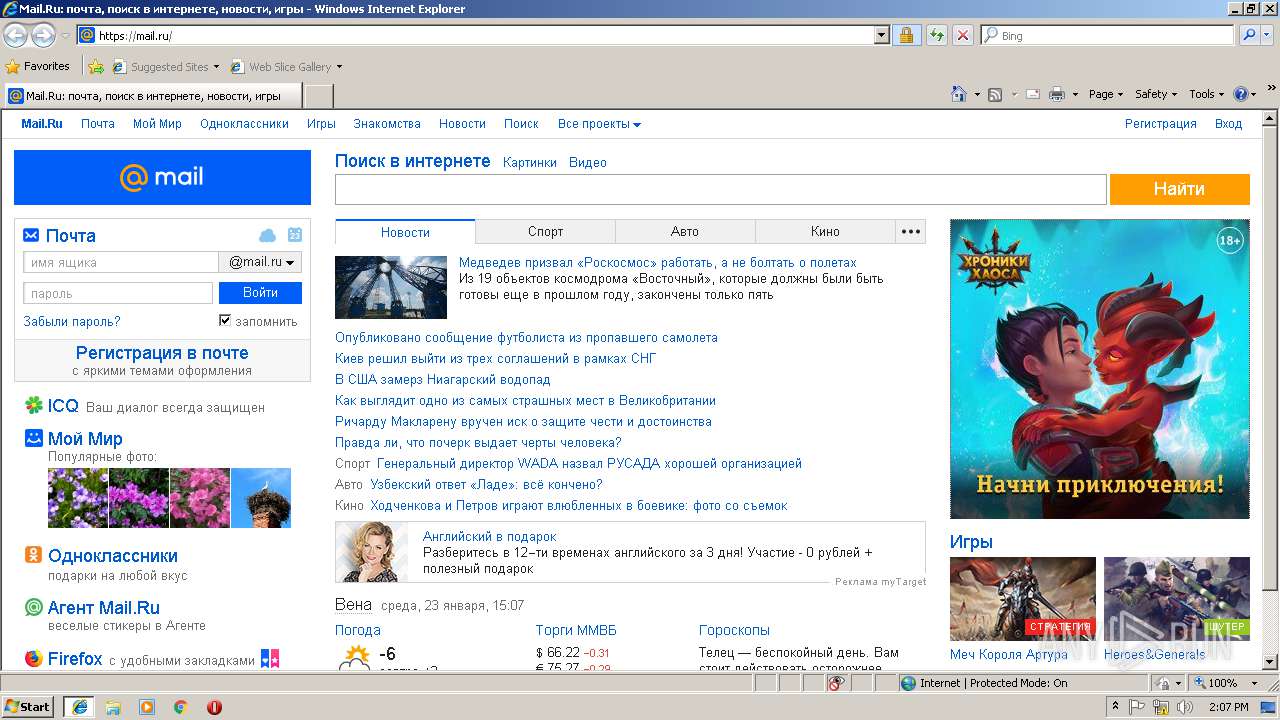Click the page vertical scrollbar down arrow
This screenshot has height=720, width=1280.
click(x=1270, y=662)
